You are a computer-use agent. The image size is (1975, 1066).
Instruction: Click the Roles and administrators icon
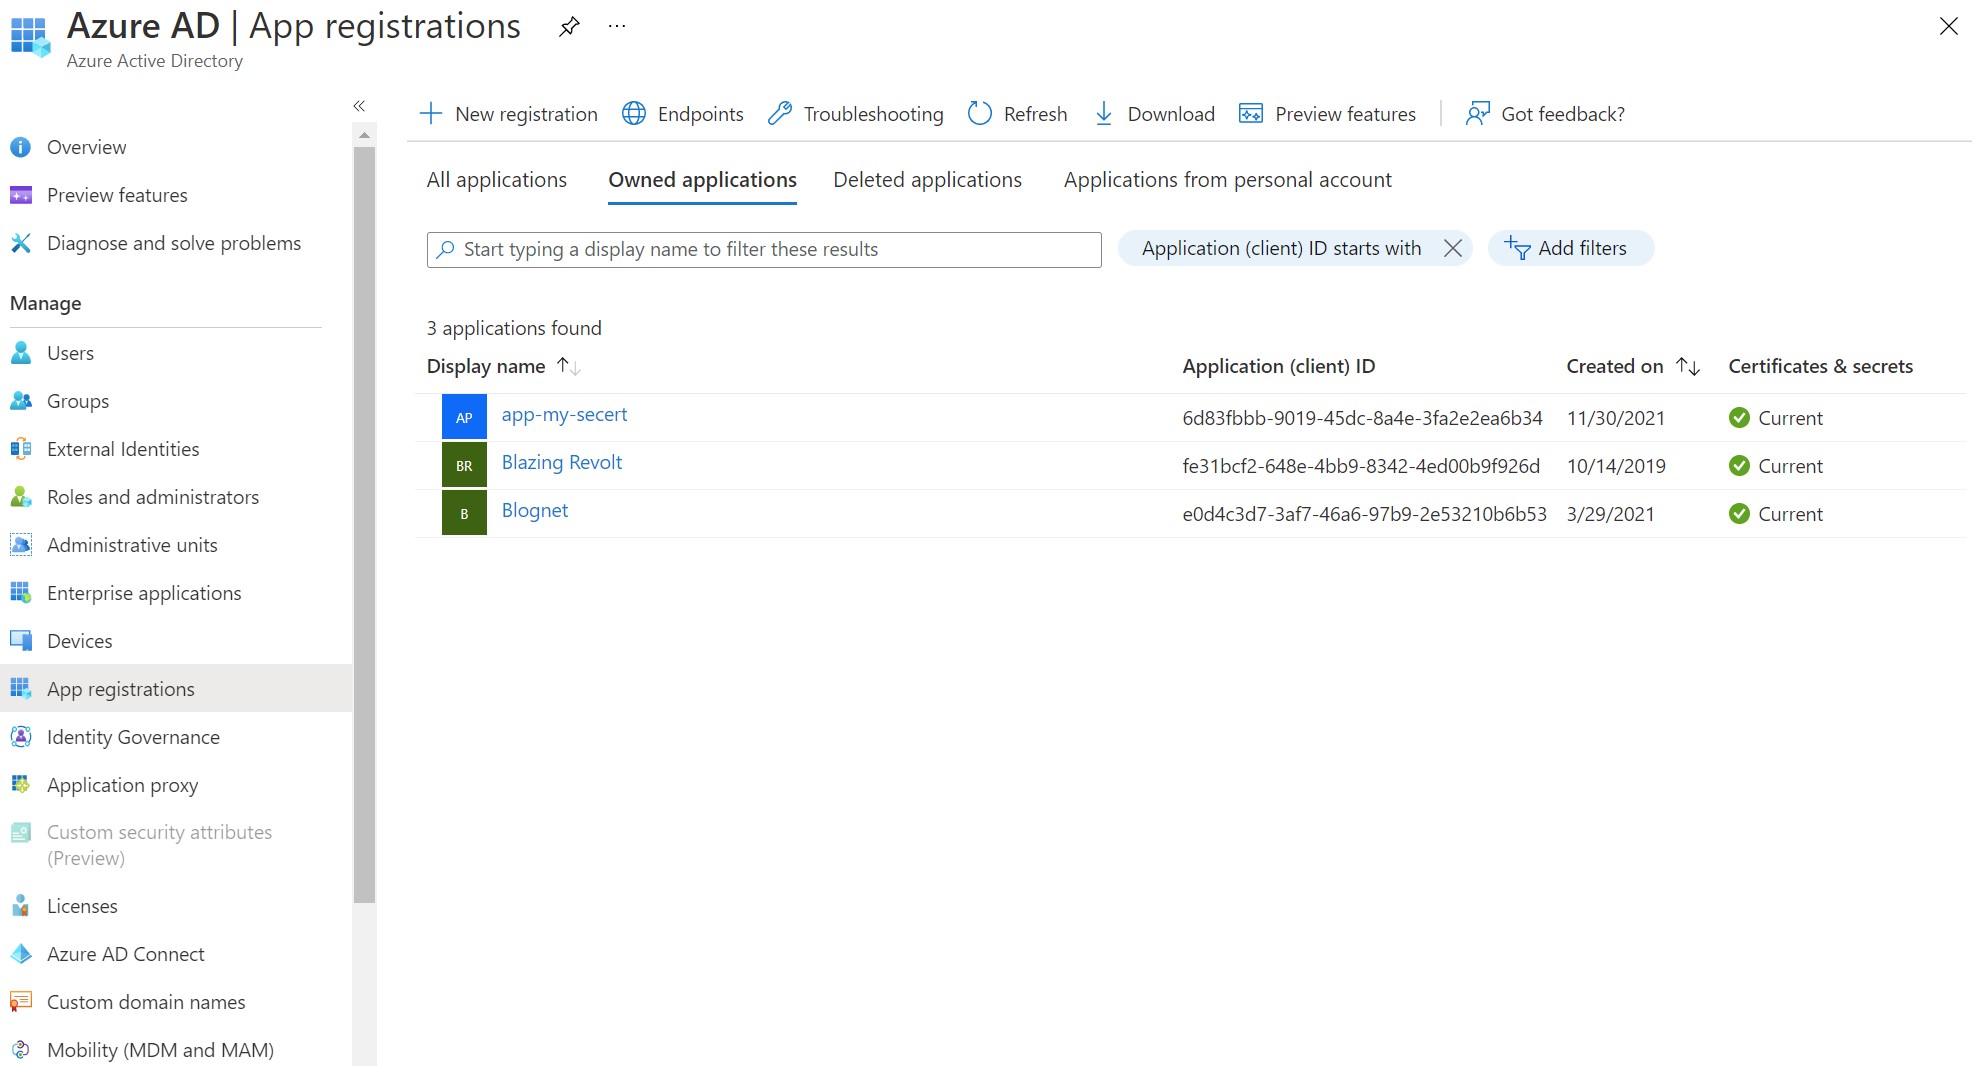[21, 497]
